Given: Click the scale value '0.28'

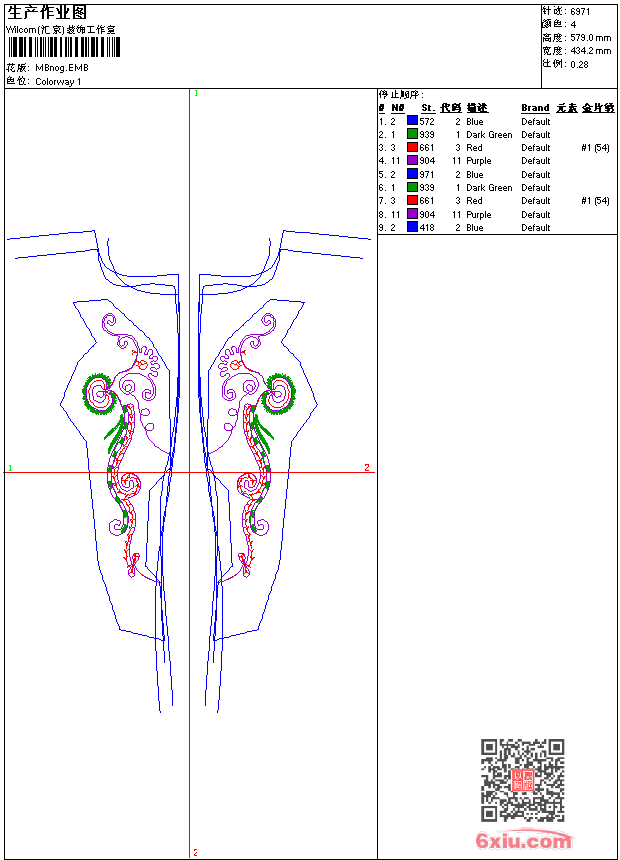Looking at the screenshot, I should [579, 64].
